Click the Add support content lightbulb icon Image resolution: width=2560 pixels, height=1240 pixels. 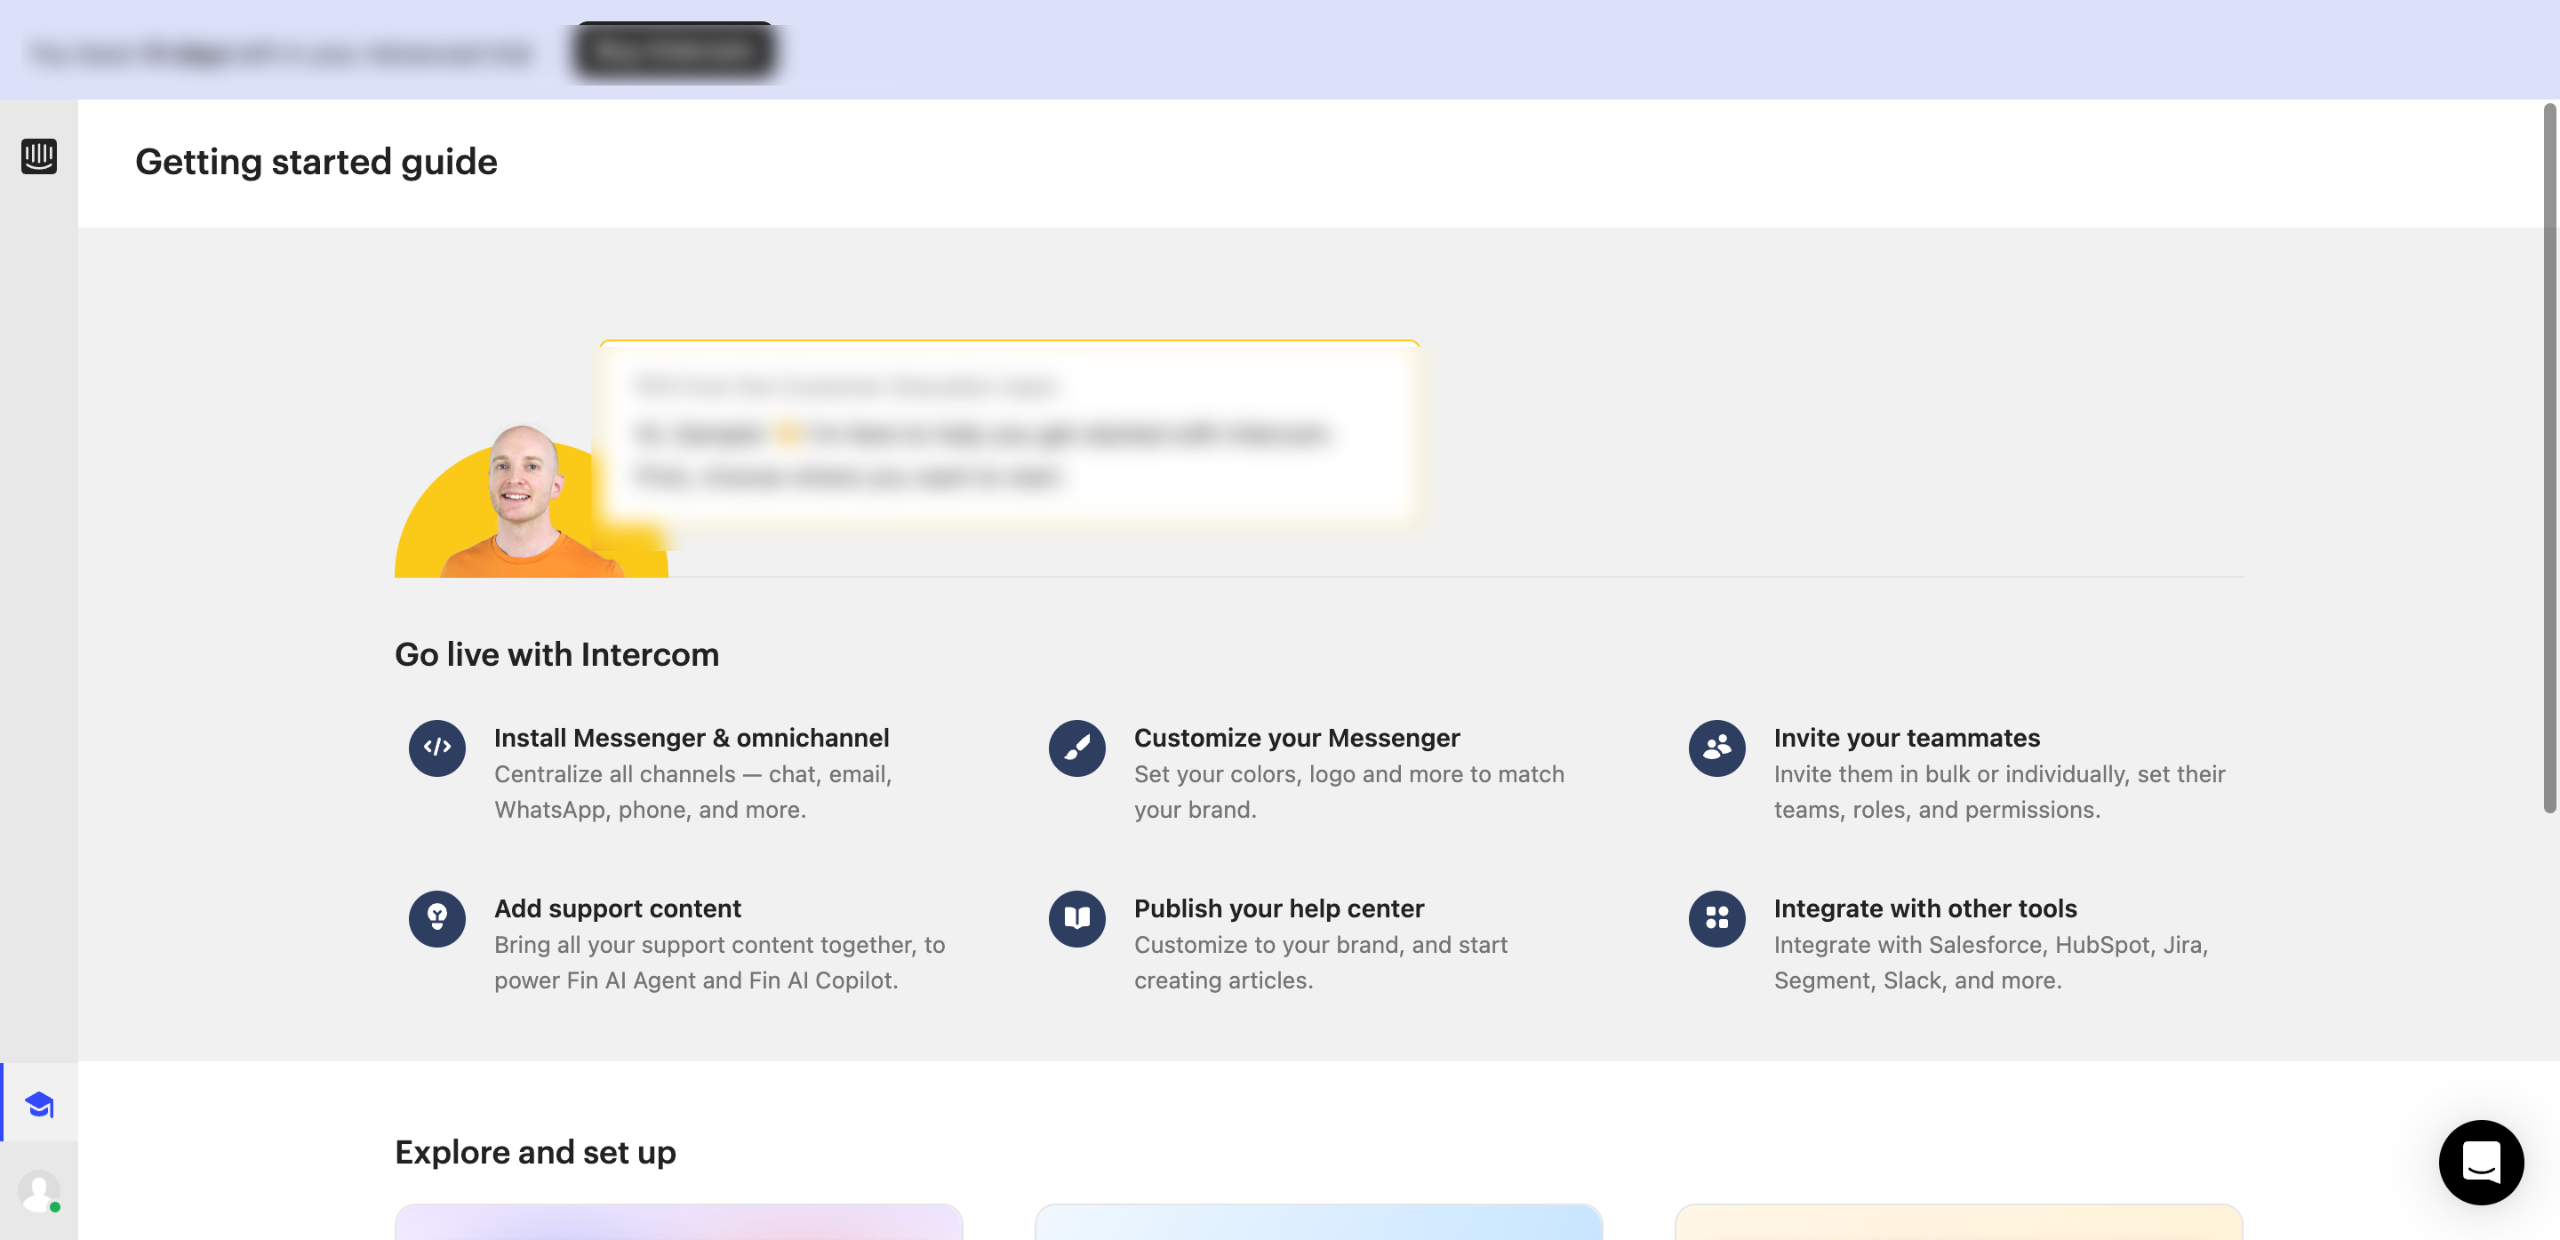coord(437,918)
